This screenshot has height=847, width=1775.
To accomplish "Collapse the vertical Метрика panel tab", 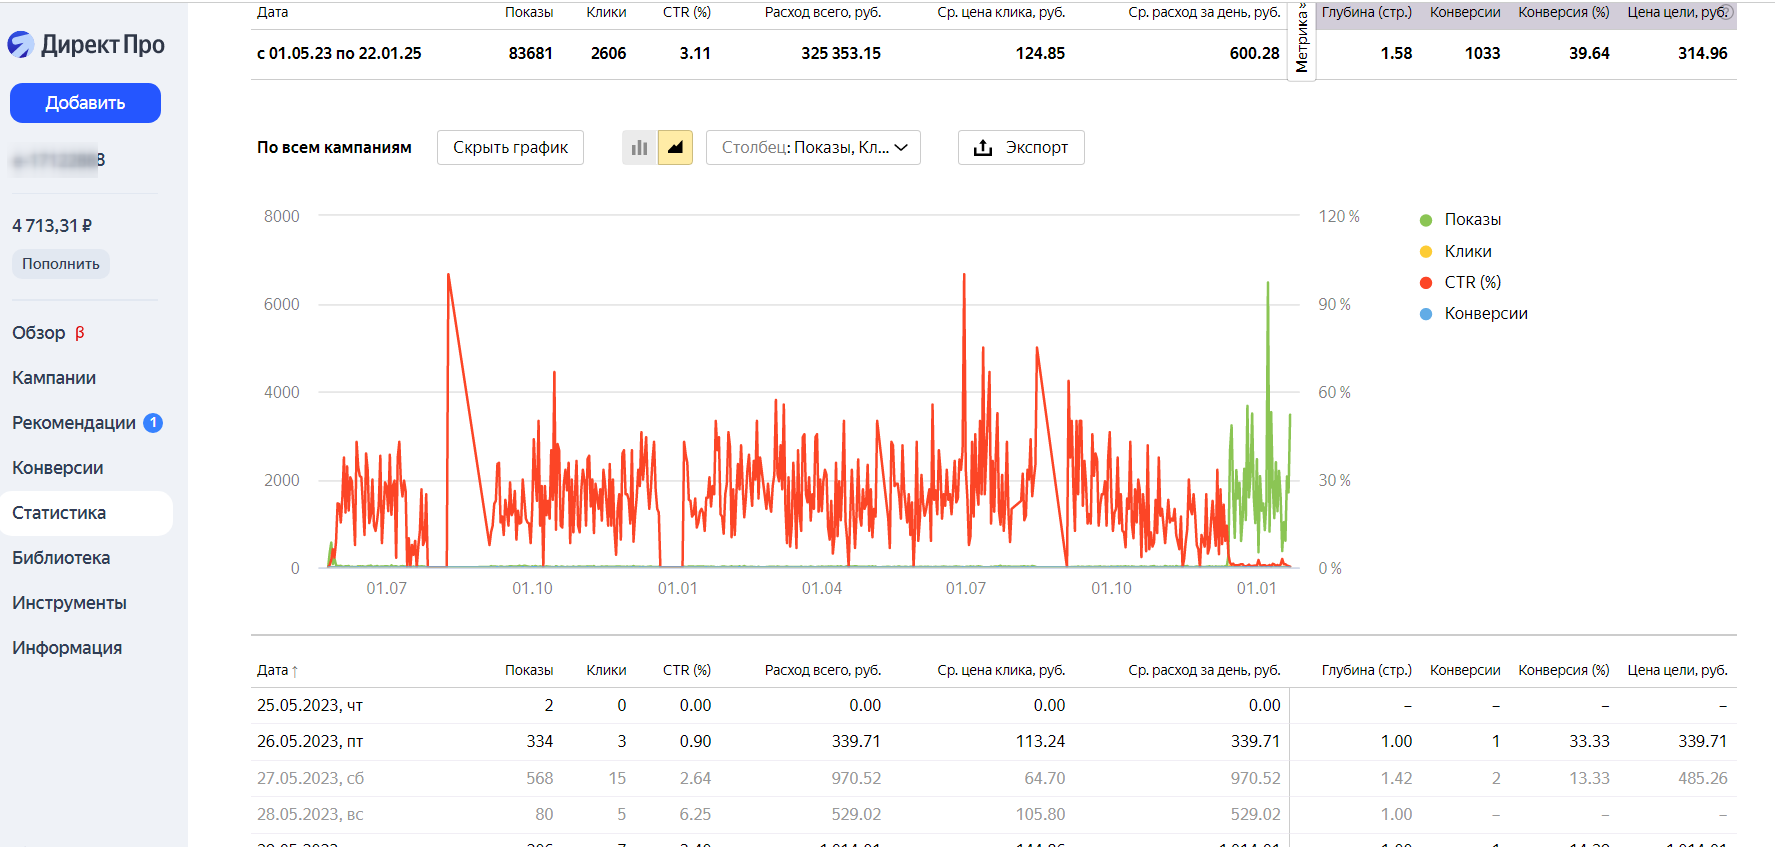I will pos(1301,40).
